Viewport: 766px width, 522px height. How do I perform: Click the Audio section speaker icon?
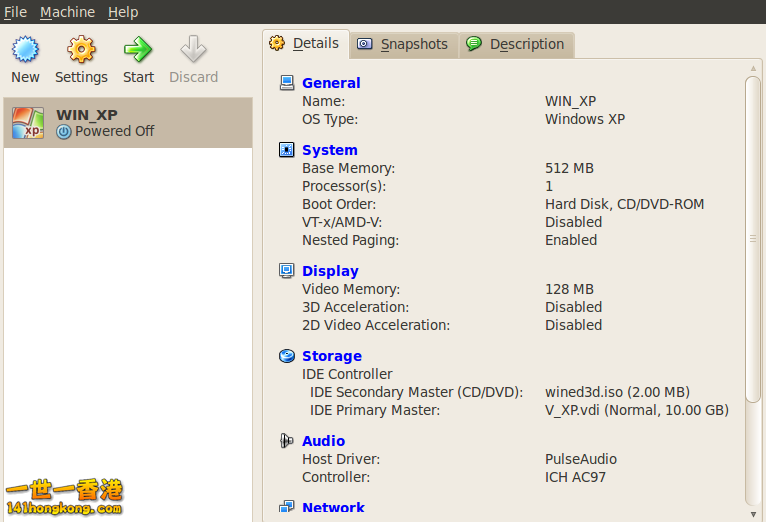pyautogui.click(x=287, y=441)
